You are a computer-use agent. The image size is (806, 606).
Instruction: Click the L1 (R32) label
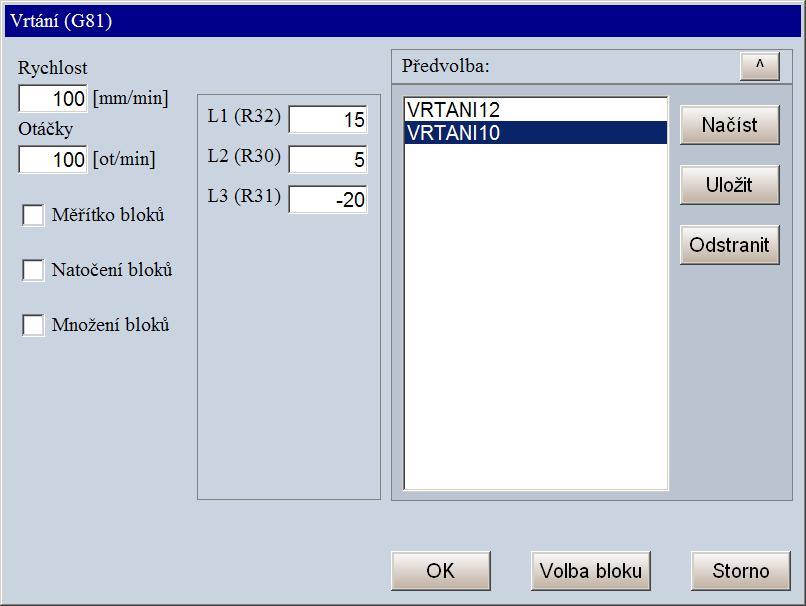[244, 116]
